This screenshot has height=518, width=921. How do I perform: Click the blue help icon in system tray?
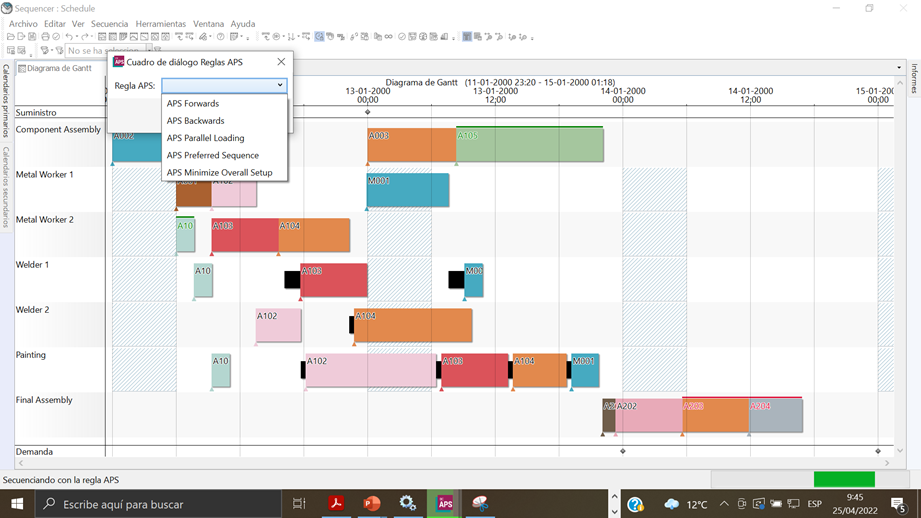(635, 504)
